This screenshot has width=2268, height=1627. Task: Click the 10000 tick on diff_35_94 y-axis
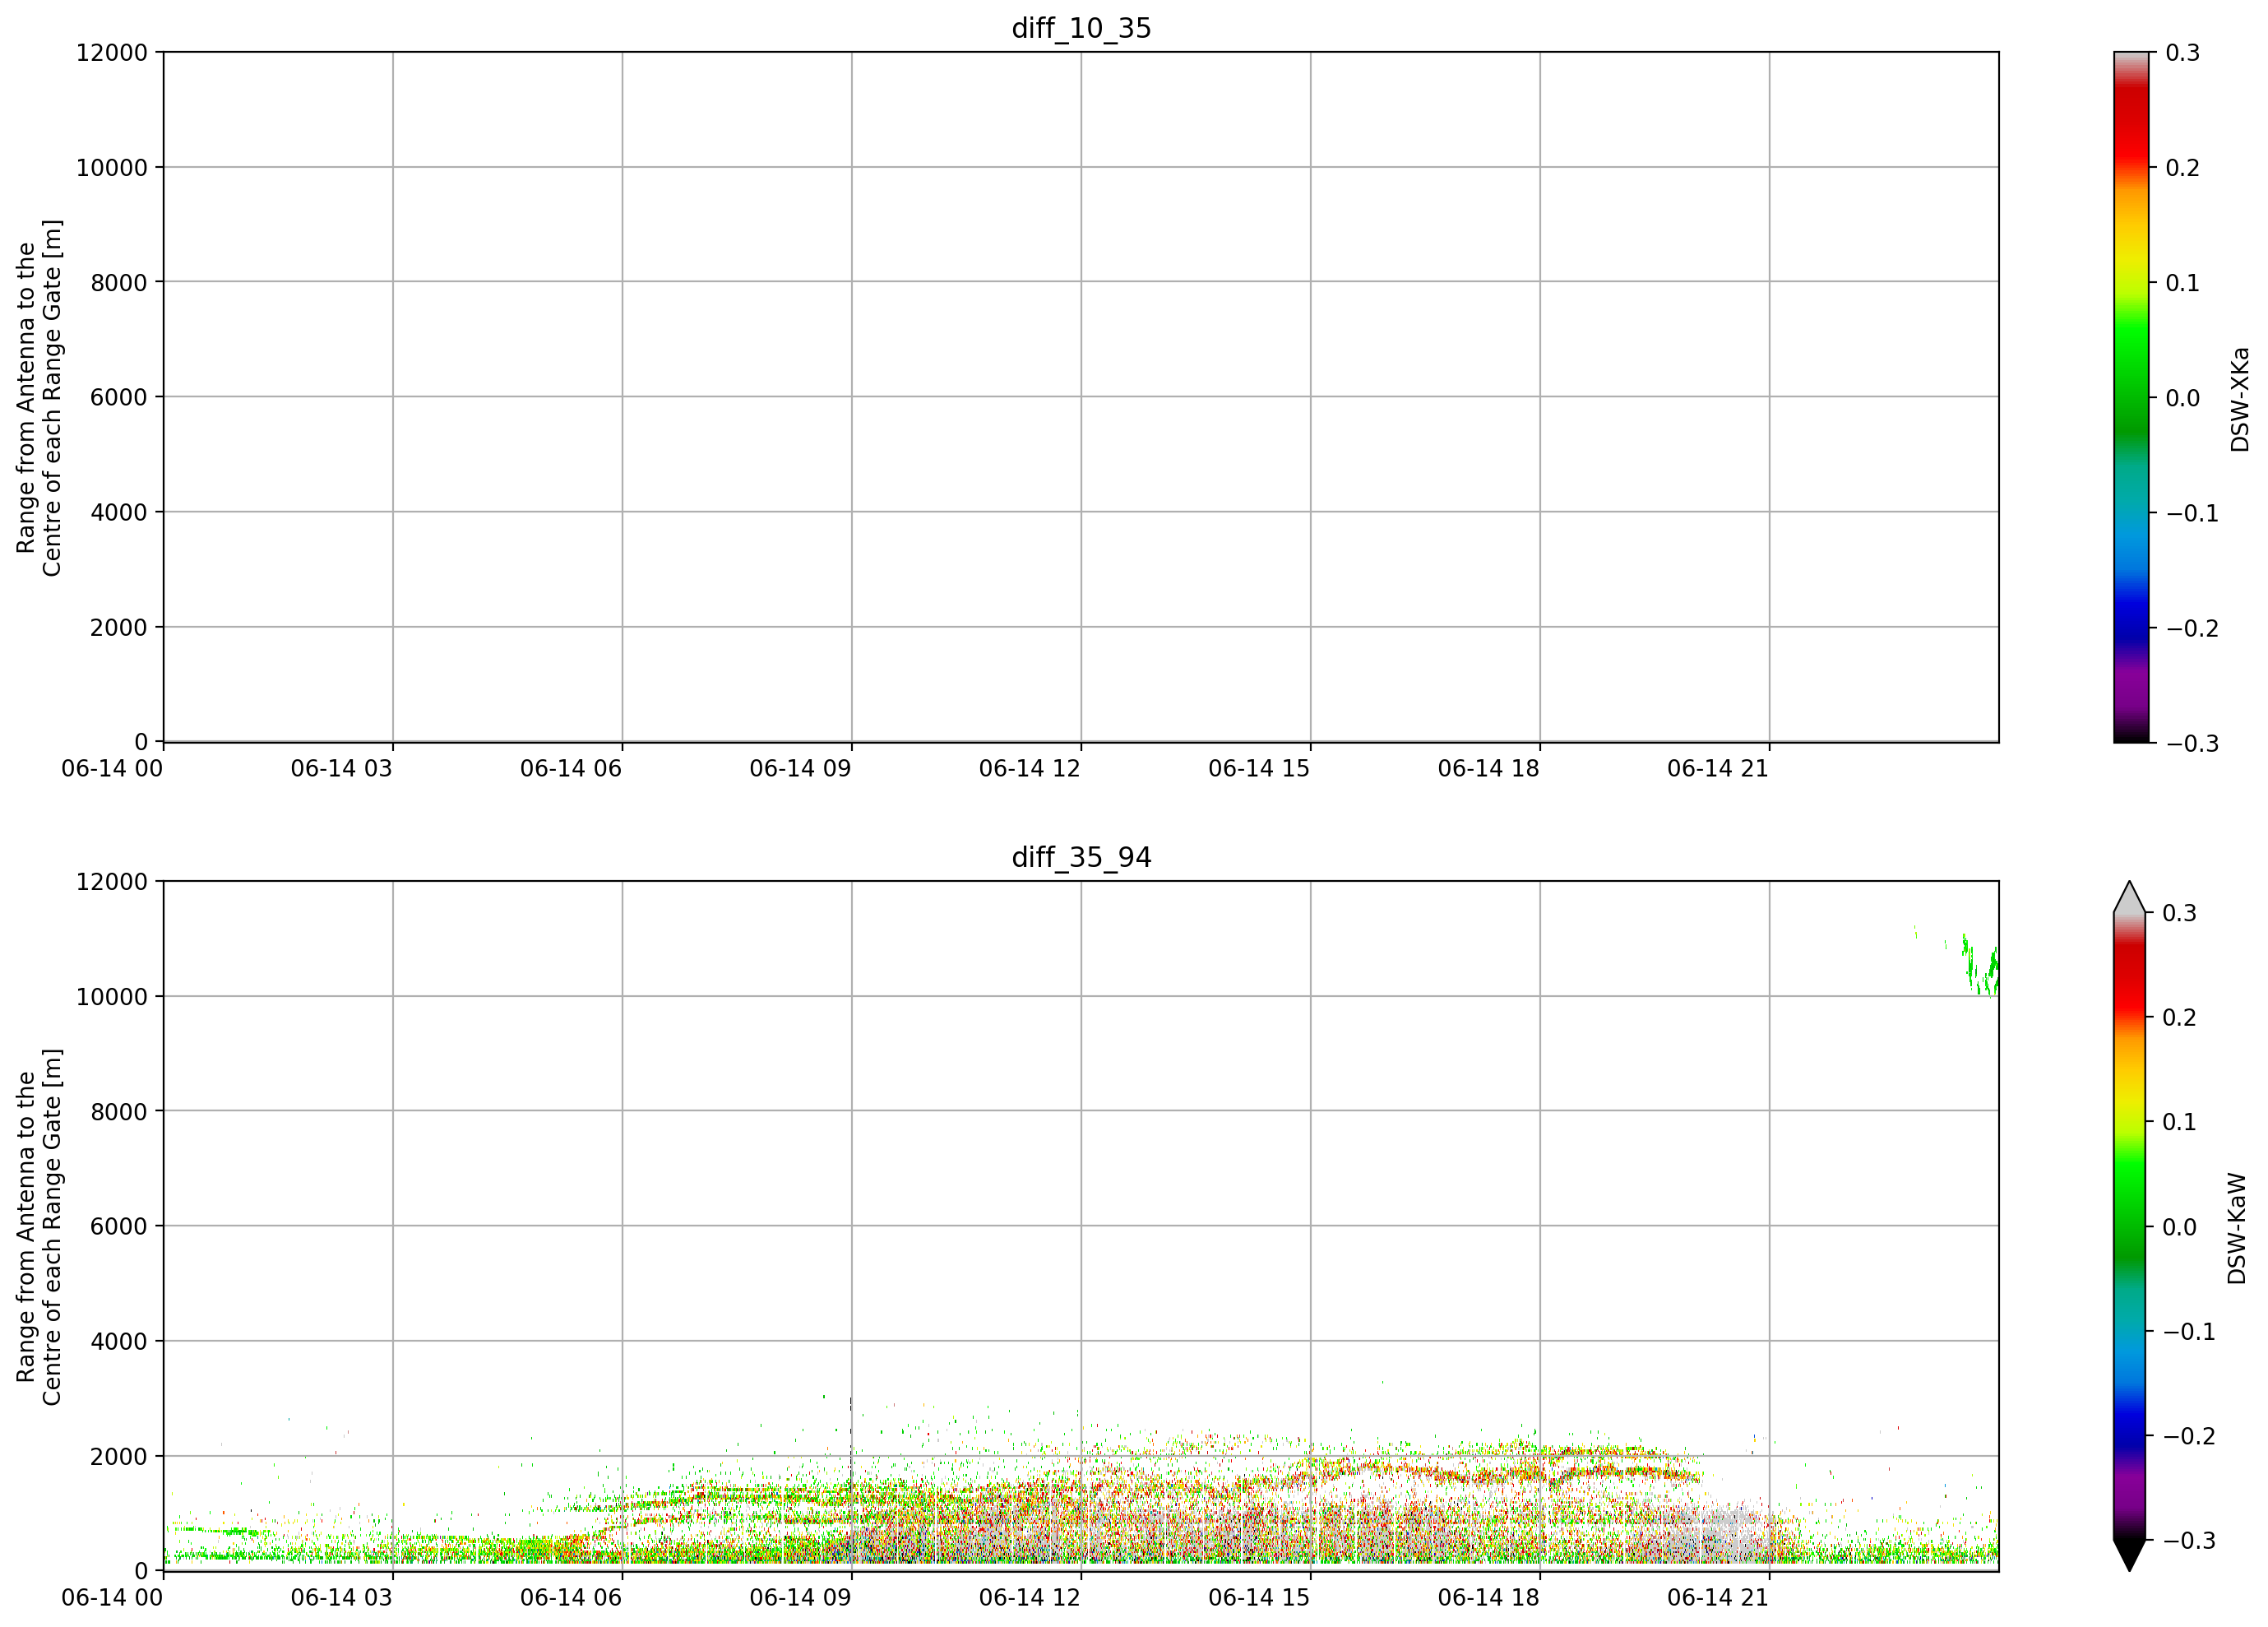[x=112, y=997]
